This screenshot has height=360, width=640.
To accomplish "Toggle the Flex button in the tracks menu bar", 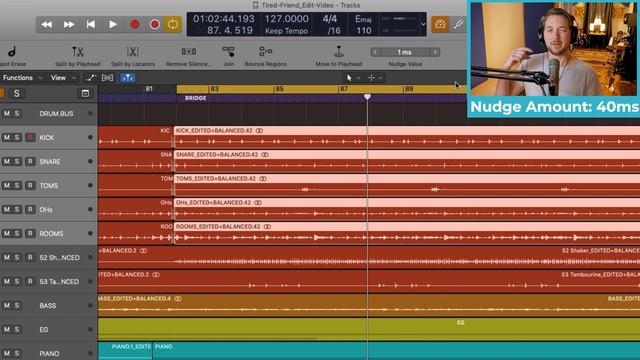I will click(x=107, y=78).
